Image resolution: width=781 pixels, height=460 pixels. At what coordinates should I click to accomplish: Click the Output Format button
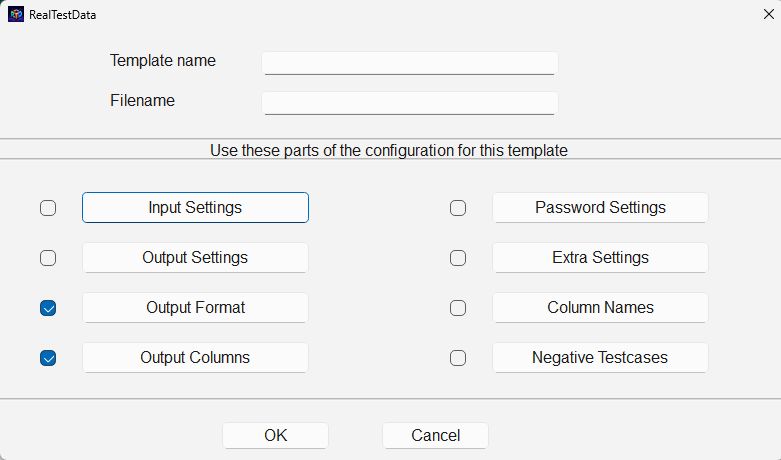coord(195,308)
